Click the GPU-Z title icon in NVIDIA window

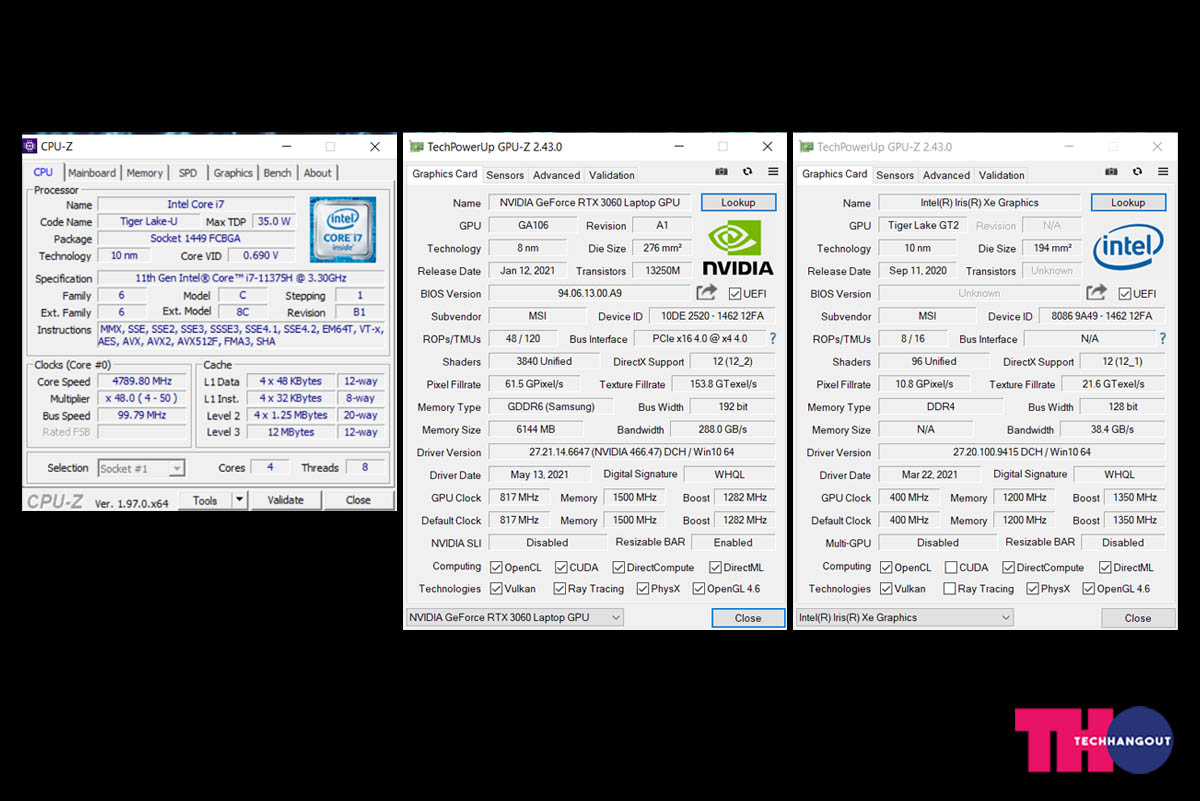416,146
